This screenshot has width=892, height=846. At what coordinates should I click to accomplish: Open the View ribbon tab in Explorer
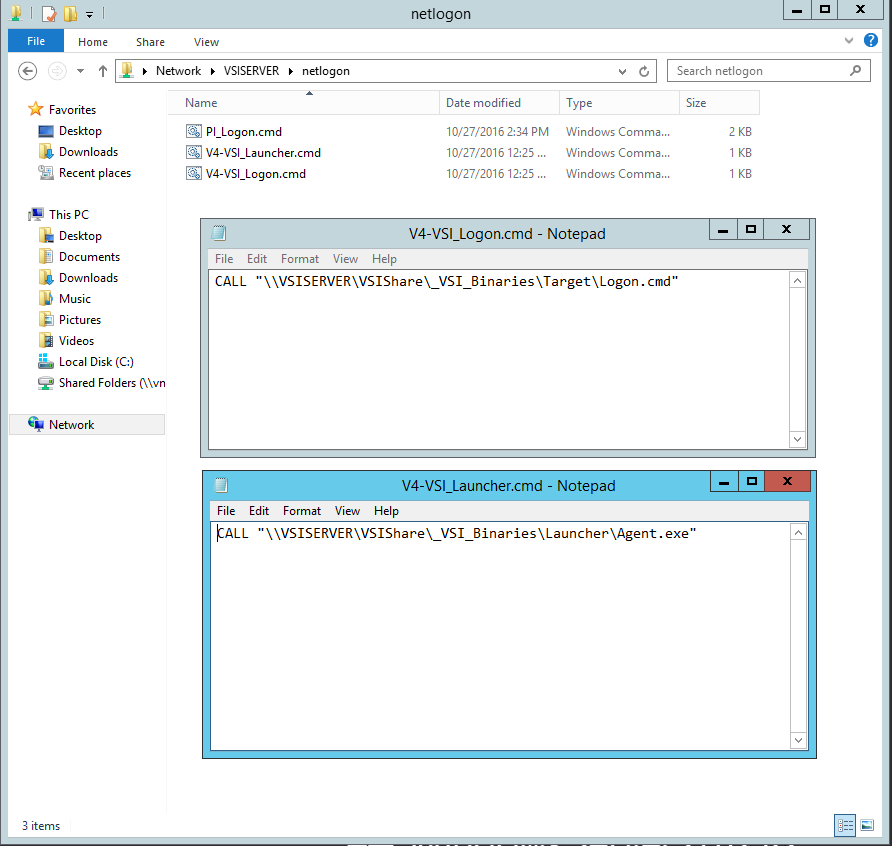pyautogui.click(x=206, y=42)
